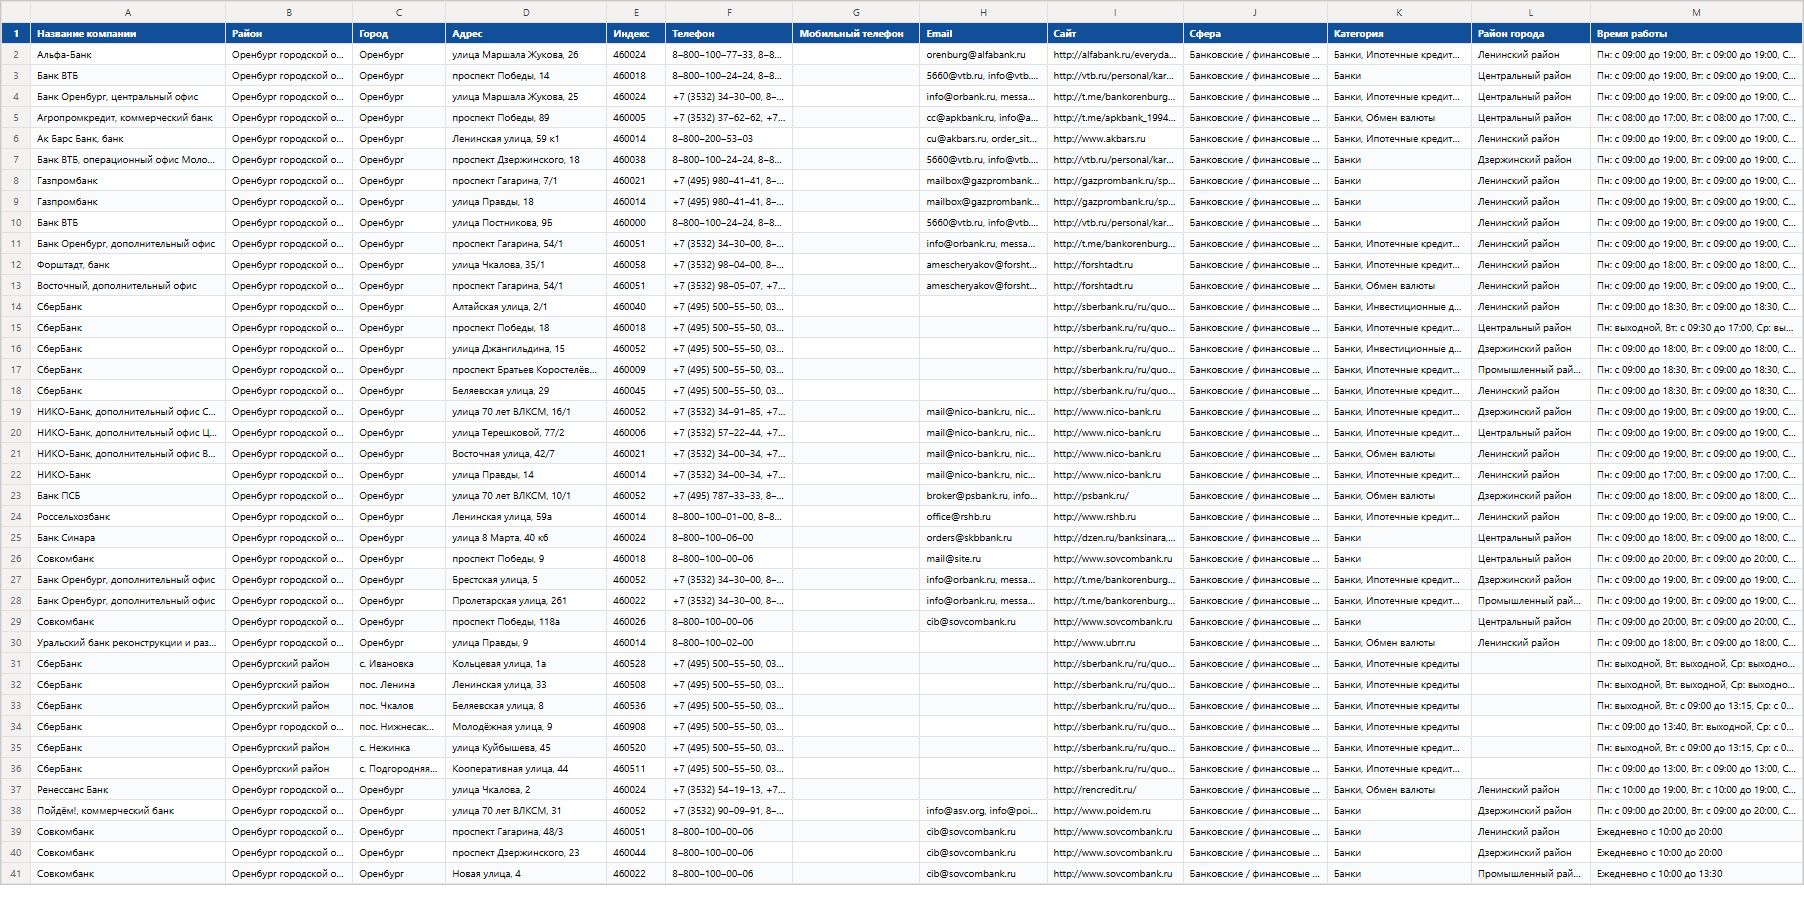Click the postal index cell "460044"
This screenshot has width=1804, height=902.
[x=636, y=853]
